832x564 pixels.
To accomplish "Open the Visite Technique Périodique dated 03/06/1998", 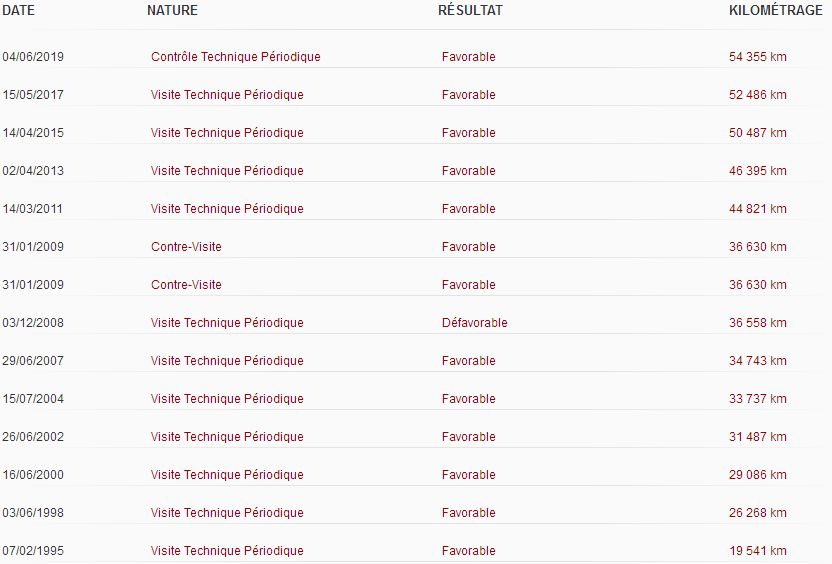I will [227, 513].
